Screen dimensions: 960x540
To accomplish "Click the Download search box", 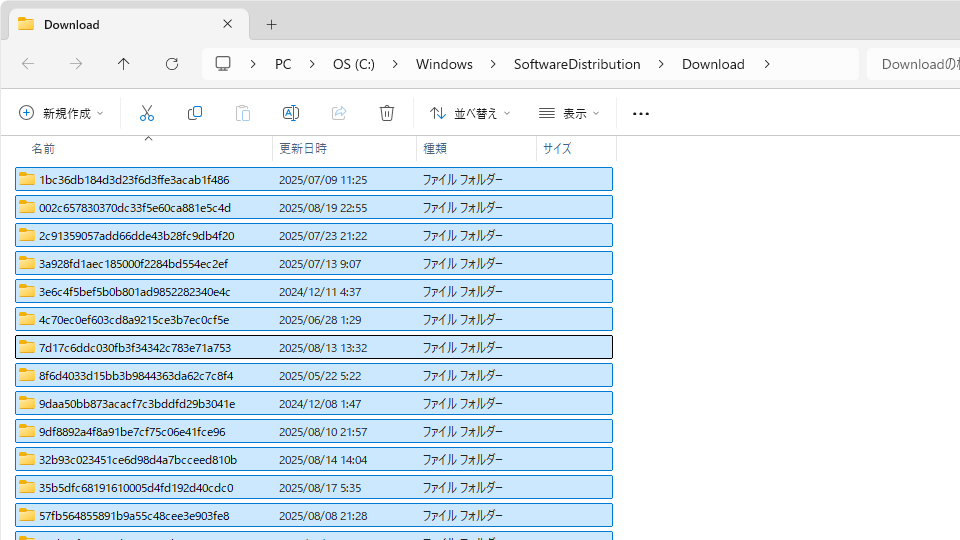I will tap(913, 64).
